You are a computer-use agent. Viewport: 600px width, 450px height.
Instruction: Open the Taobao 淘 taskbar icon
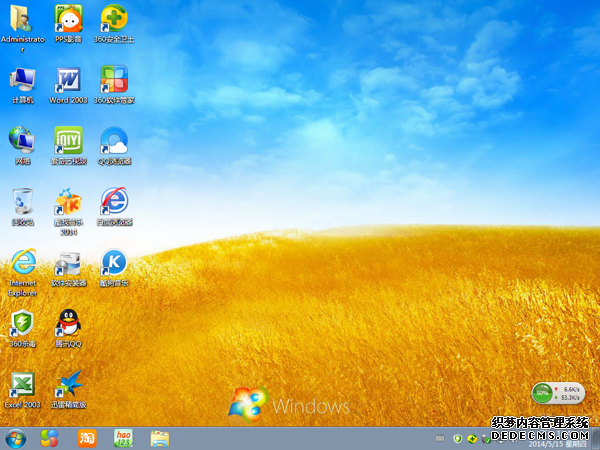[x=87, y=439]
